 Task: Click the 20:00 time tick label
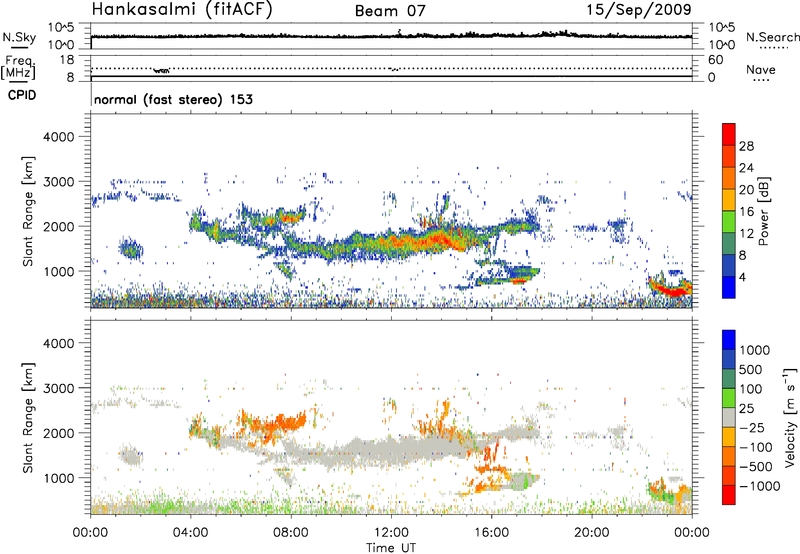(591, 533)
